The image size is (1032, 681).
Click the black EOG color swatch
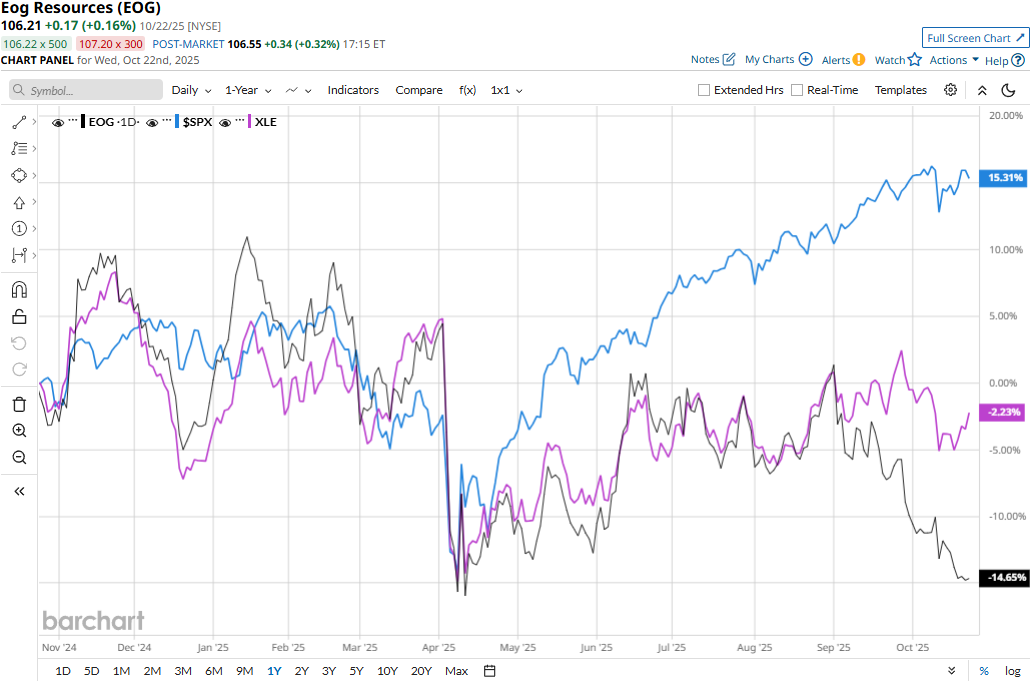83,122
